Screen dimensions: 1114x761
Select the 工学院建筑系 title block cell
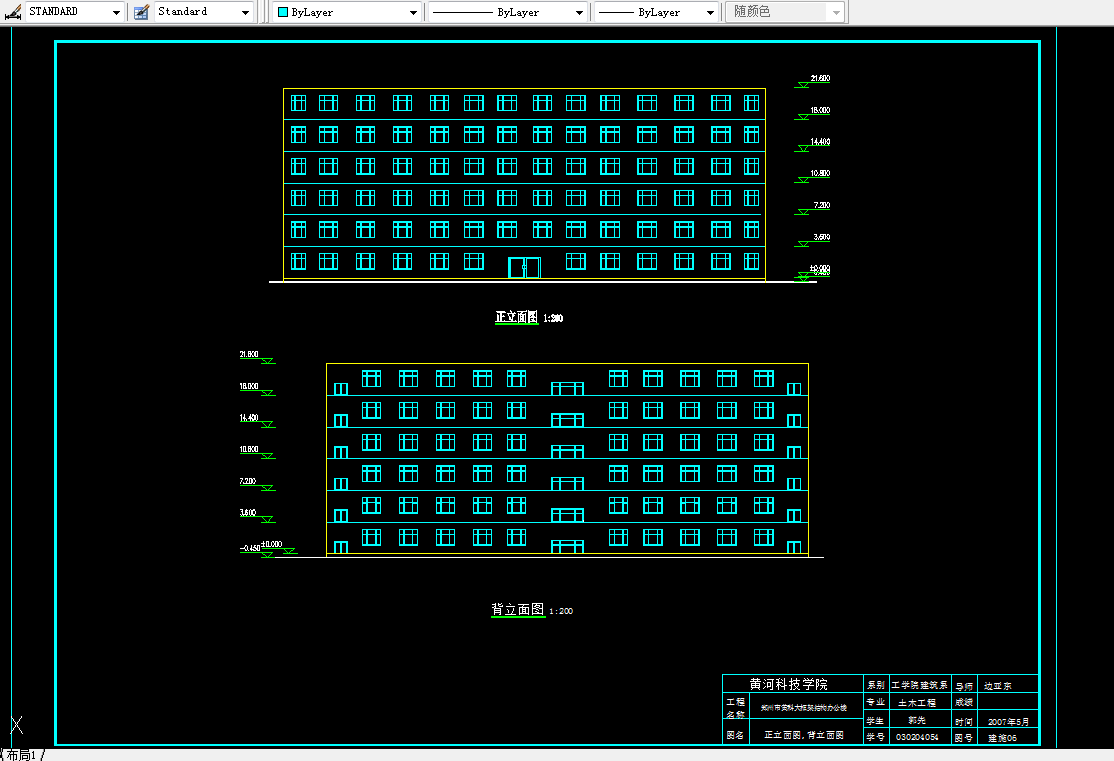pyautogui.click(x=919, y=685)
